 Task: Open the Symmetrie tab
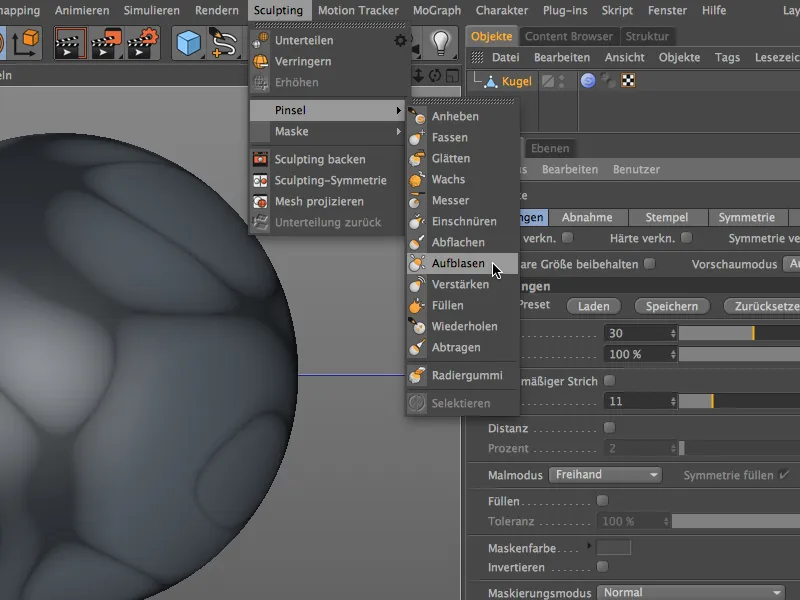point(746,217)
